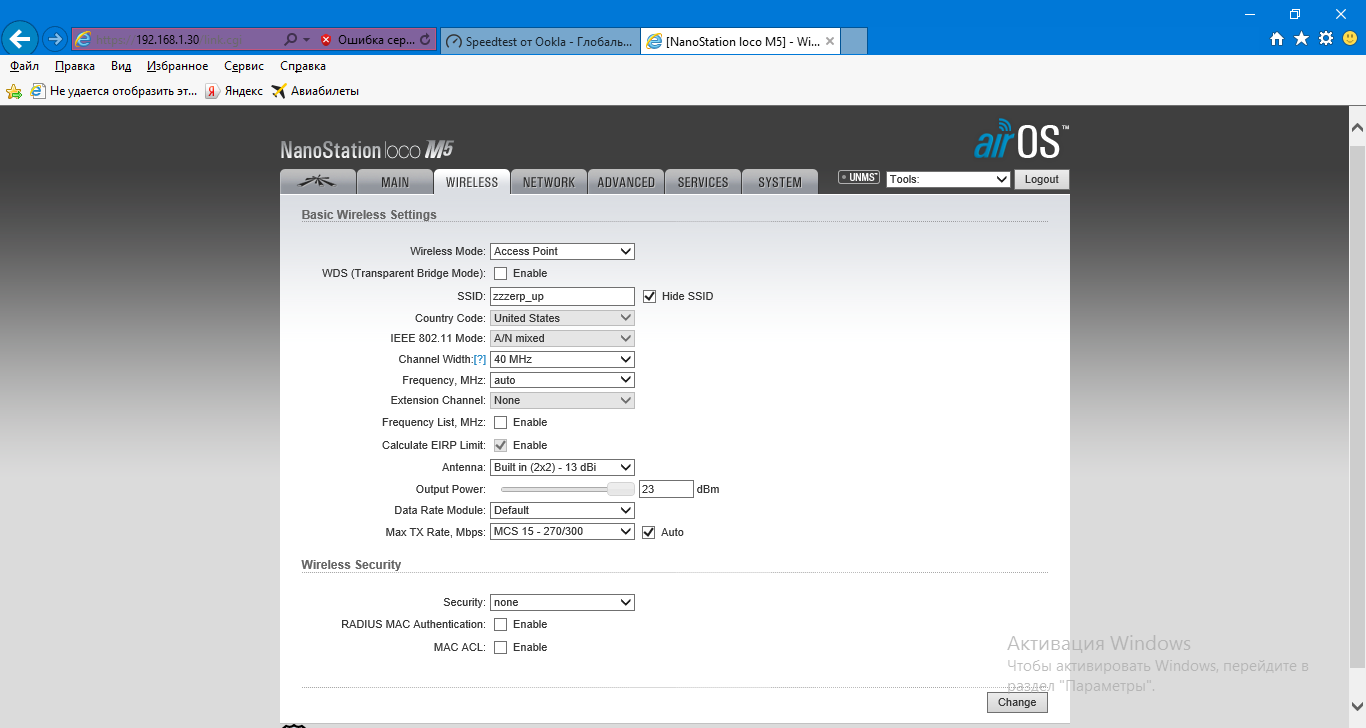This screenshot has width=1366, height=728.
Task: Uncheck the Hide SSID checkbox
Action: pos(649,296)
